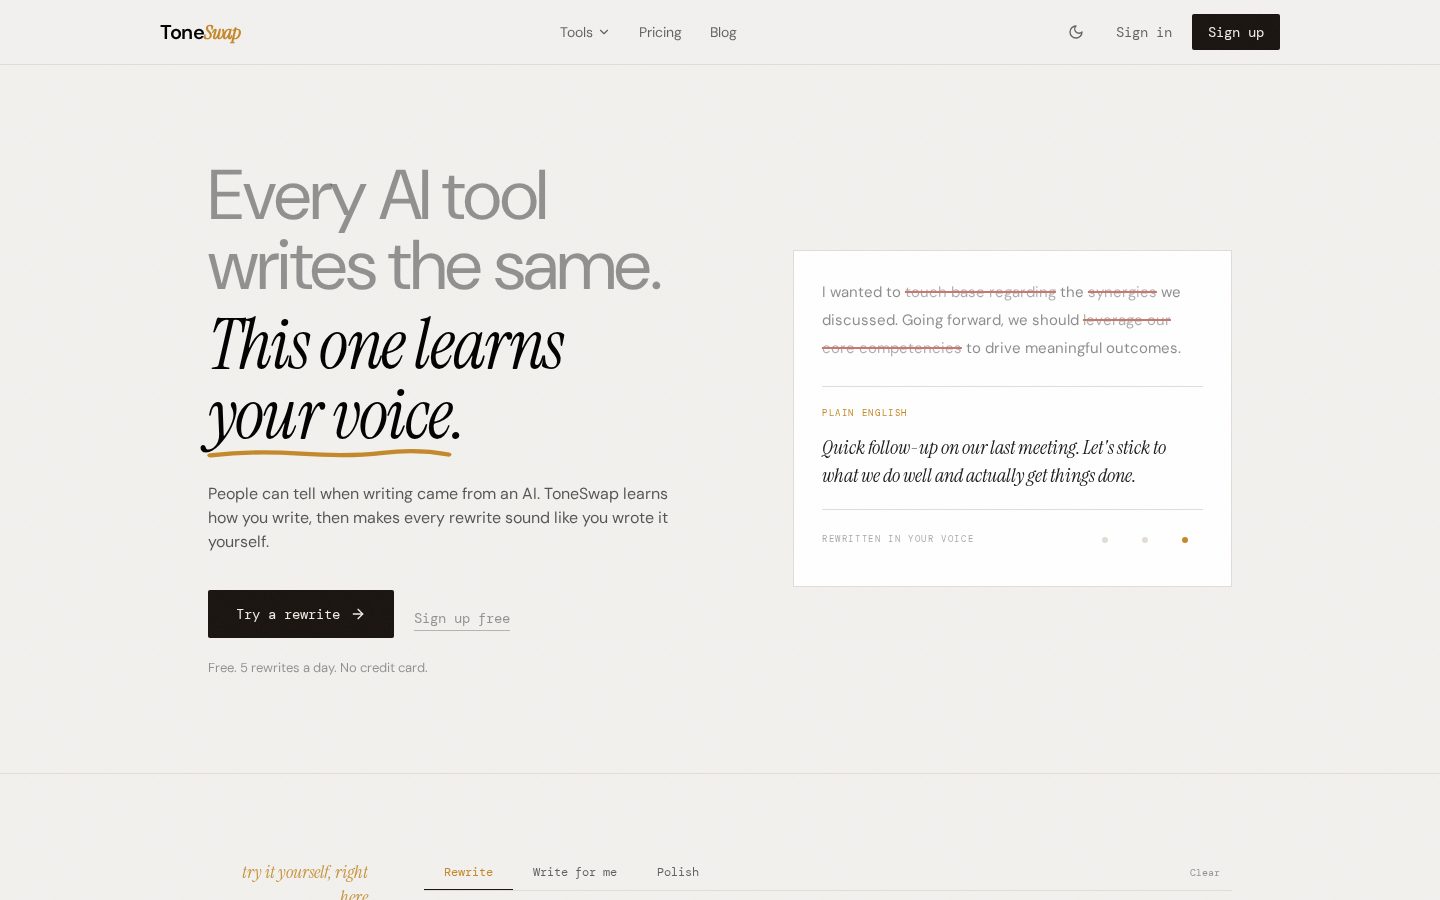Click the struck-through 'I wanted to touch base' text
The image size is (1440, 900).
point(1001,320)
